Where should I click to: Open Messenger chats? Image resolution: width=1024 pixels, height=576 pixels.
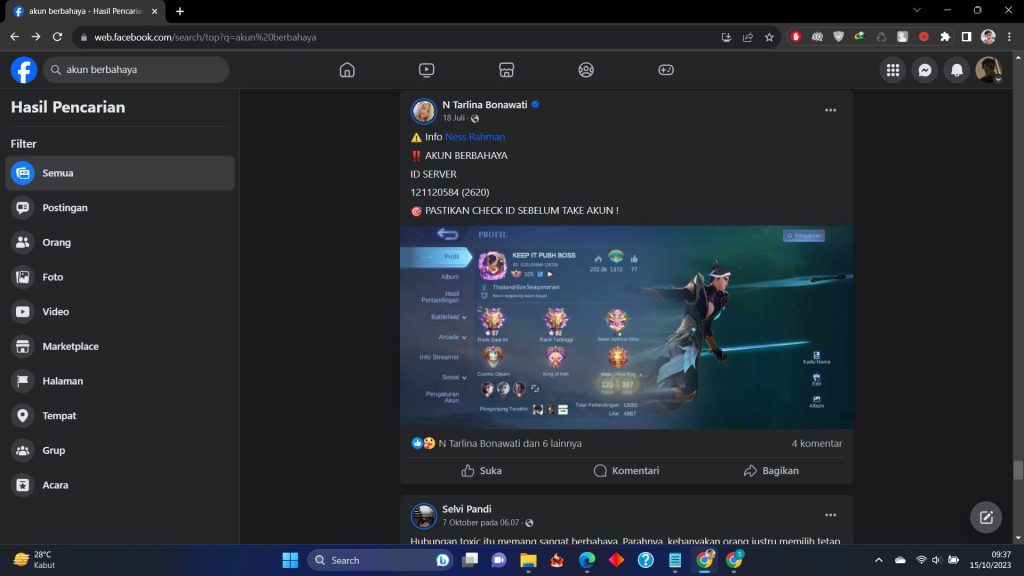click(x=925, y=70)
